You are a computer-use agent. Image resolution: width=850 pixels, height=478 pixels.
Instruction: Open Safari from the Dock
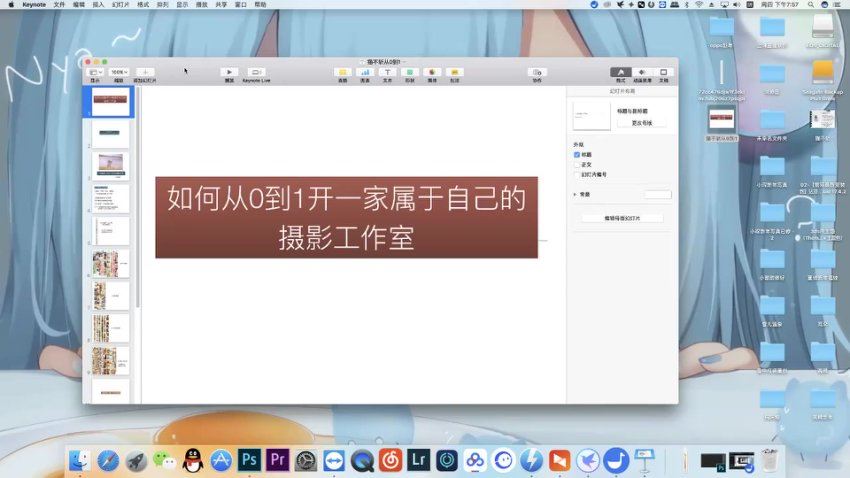(108, 461)
